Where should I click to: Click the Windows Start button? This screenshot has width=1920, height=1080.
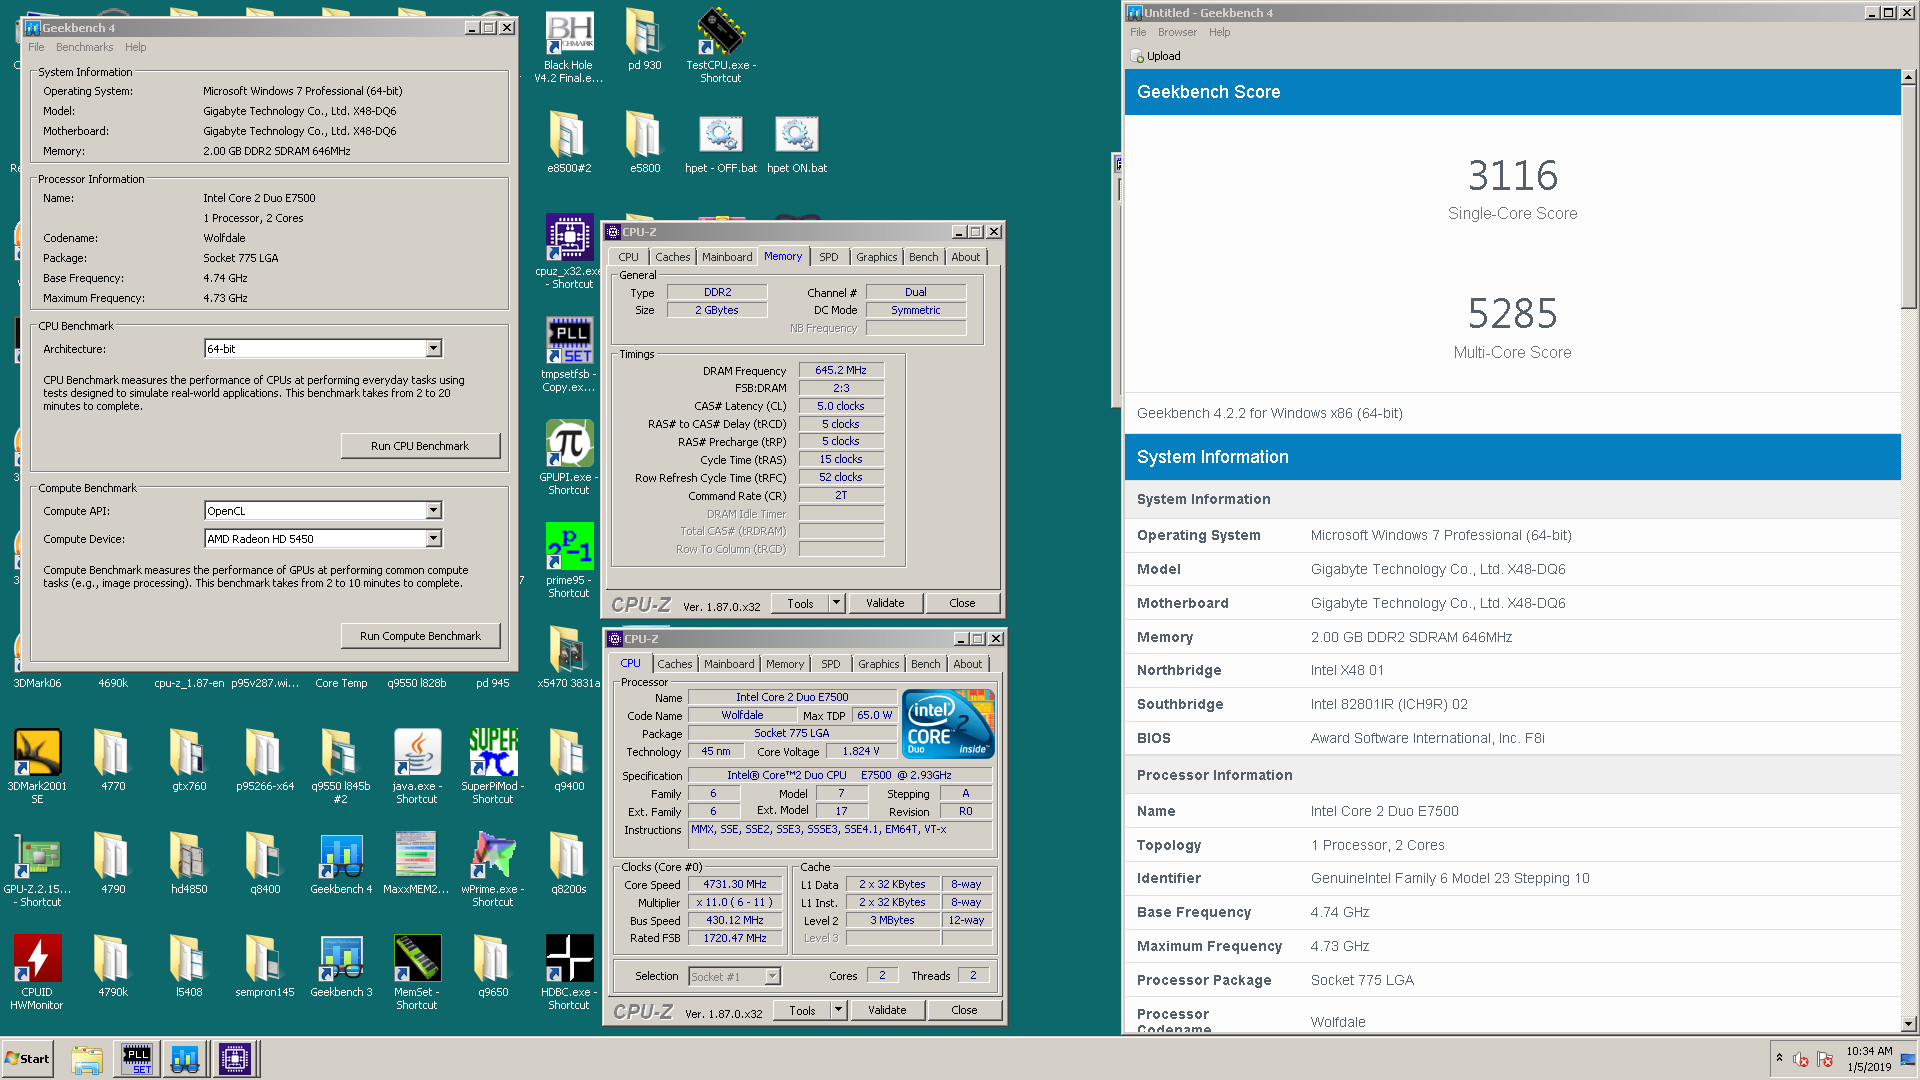[28, 1059]
